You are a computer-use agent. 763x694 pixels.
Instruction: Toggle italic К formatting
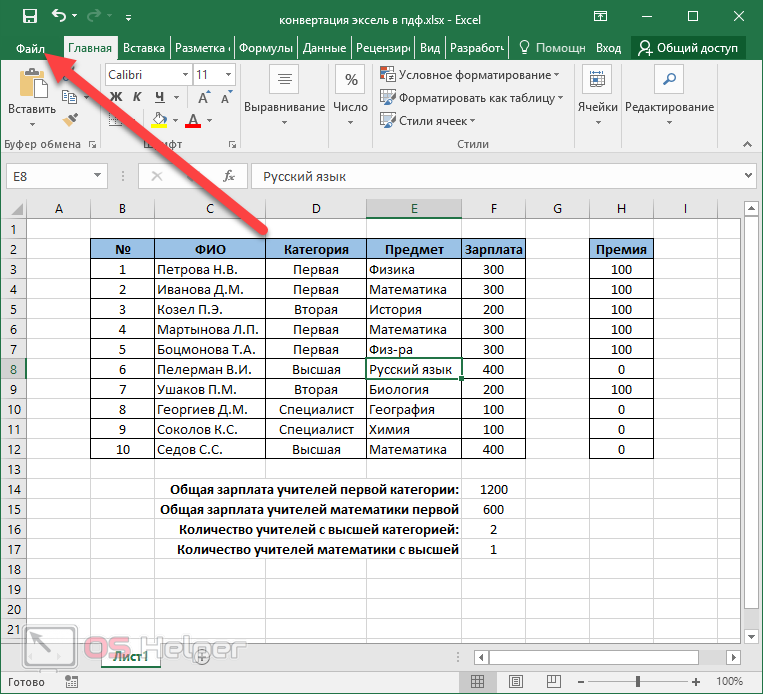(137, 97)
